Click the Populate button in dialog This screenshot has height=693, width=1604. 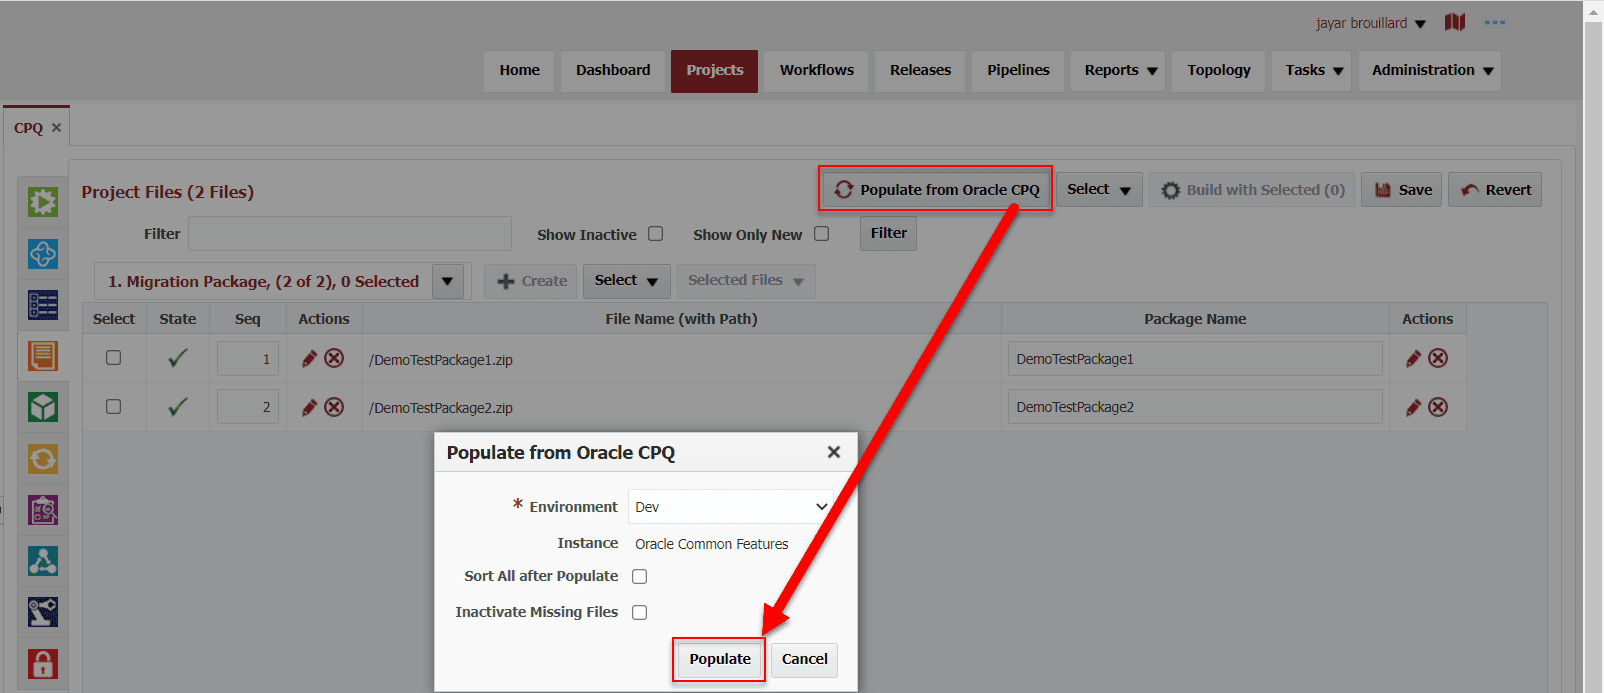(720, 659)
